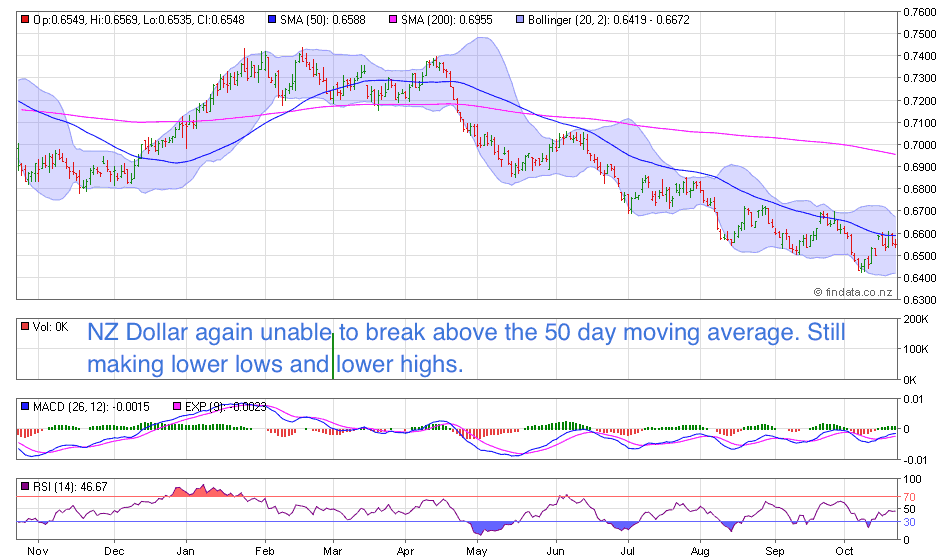Select the 'Vol: 0K' panel label

[x=51, y=327]
